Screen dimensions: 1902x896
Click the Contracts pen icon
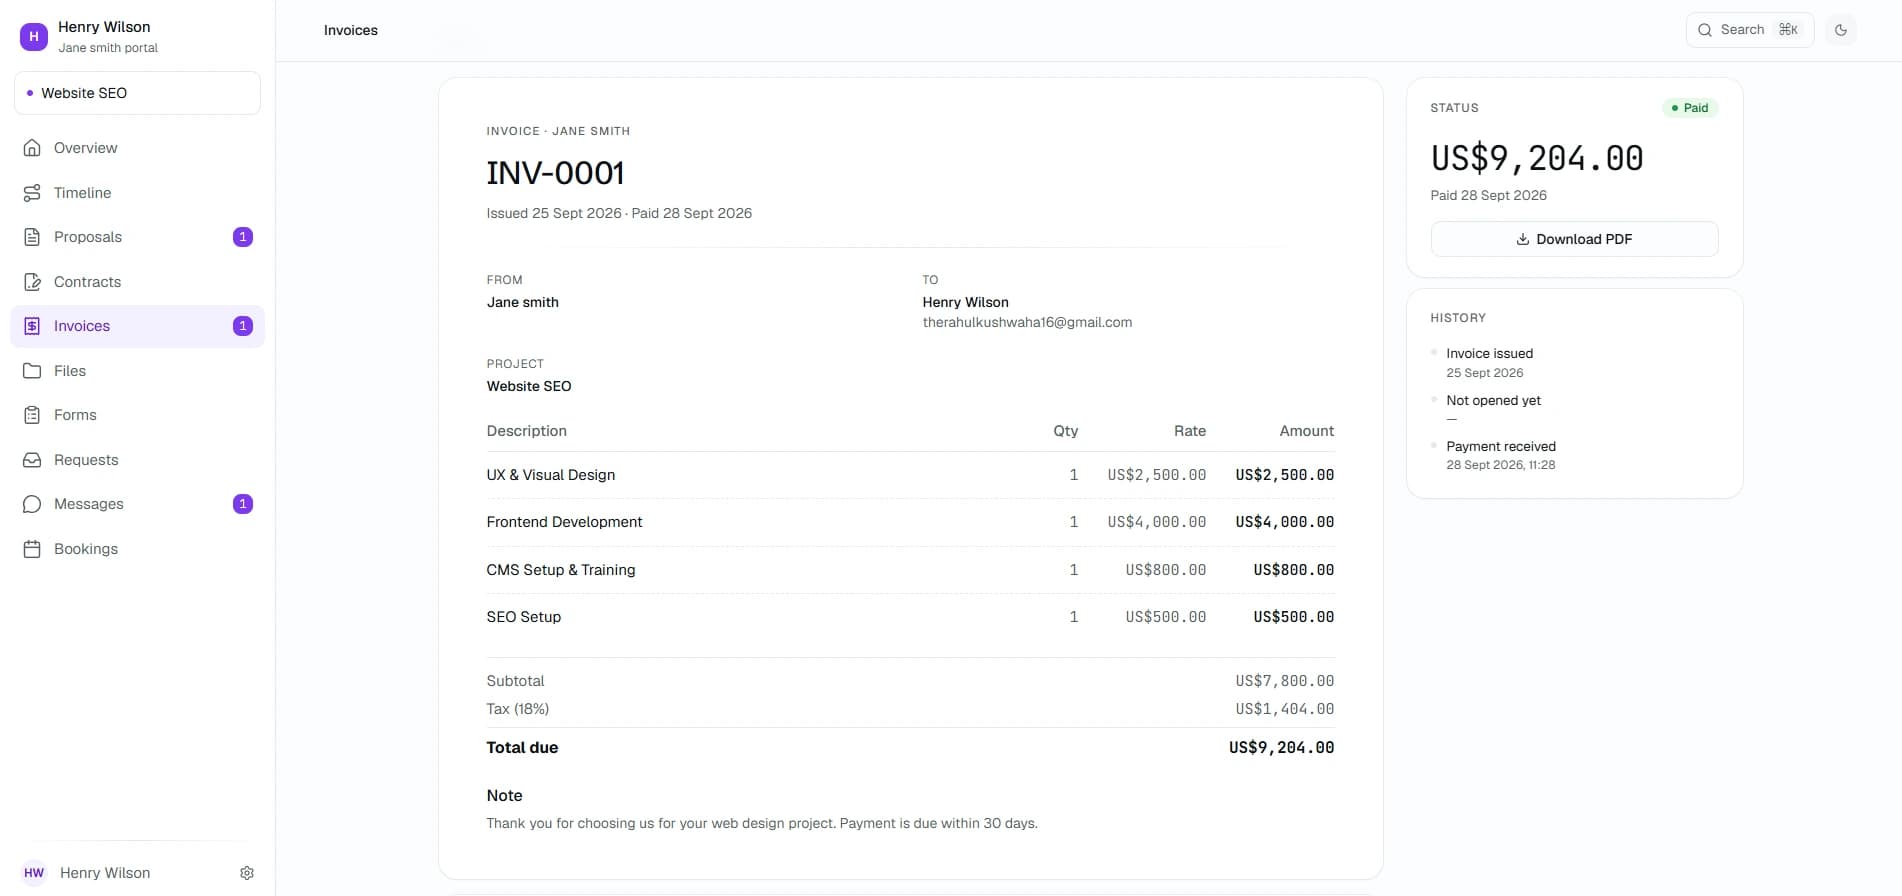[x=32, y=282]
